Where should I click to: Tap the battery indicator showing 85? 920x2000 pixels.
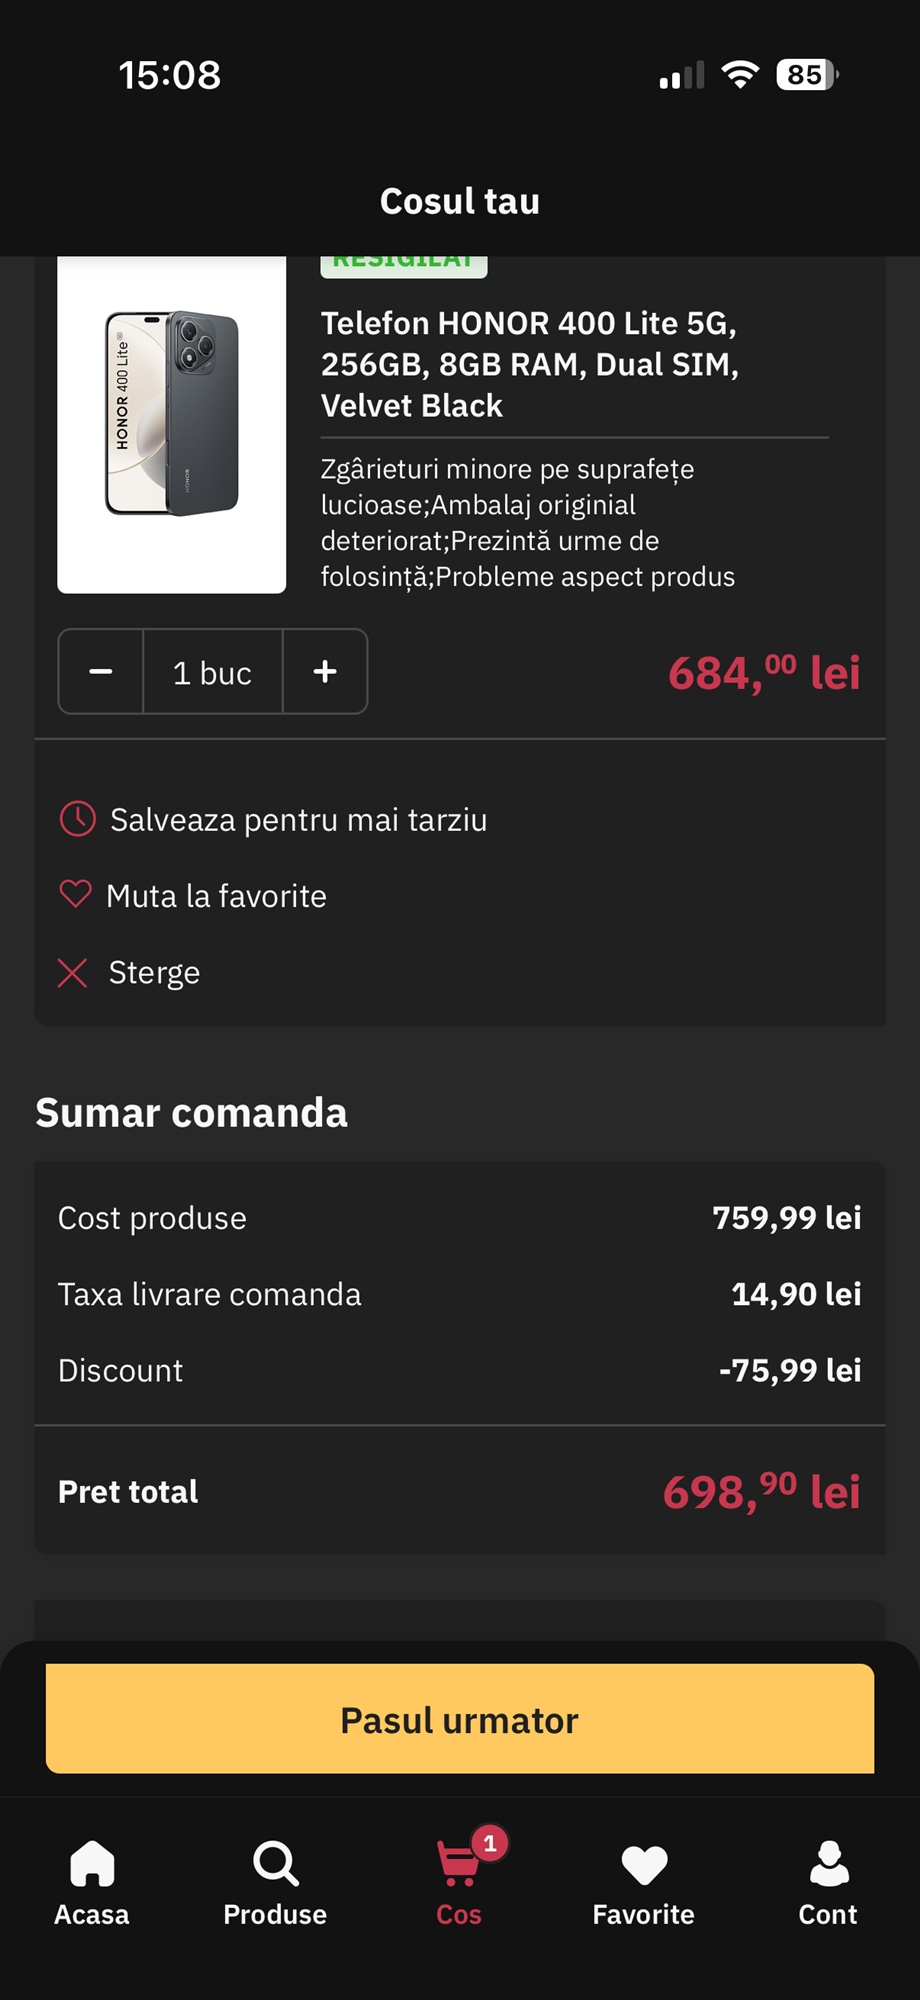pos(806,75)
